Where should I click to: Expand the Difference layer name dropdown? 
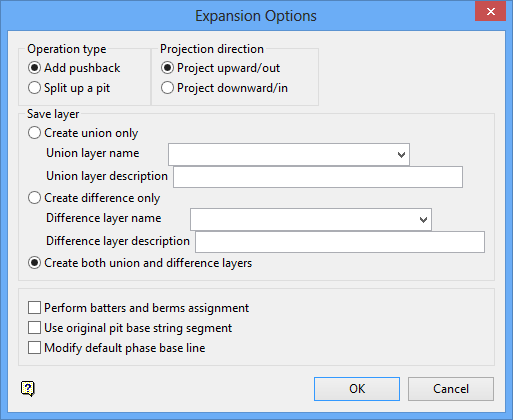423,220
